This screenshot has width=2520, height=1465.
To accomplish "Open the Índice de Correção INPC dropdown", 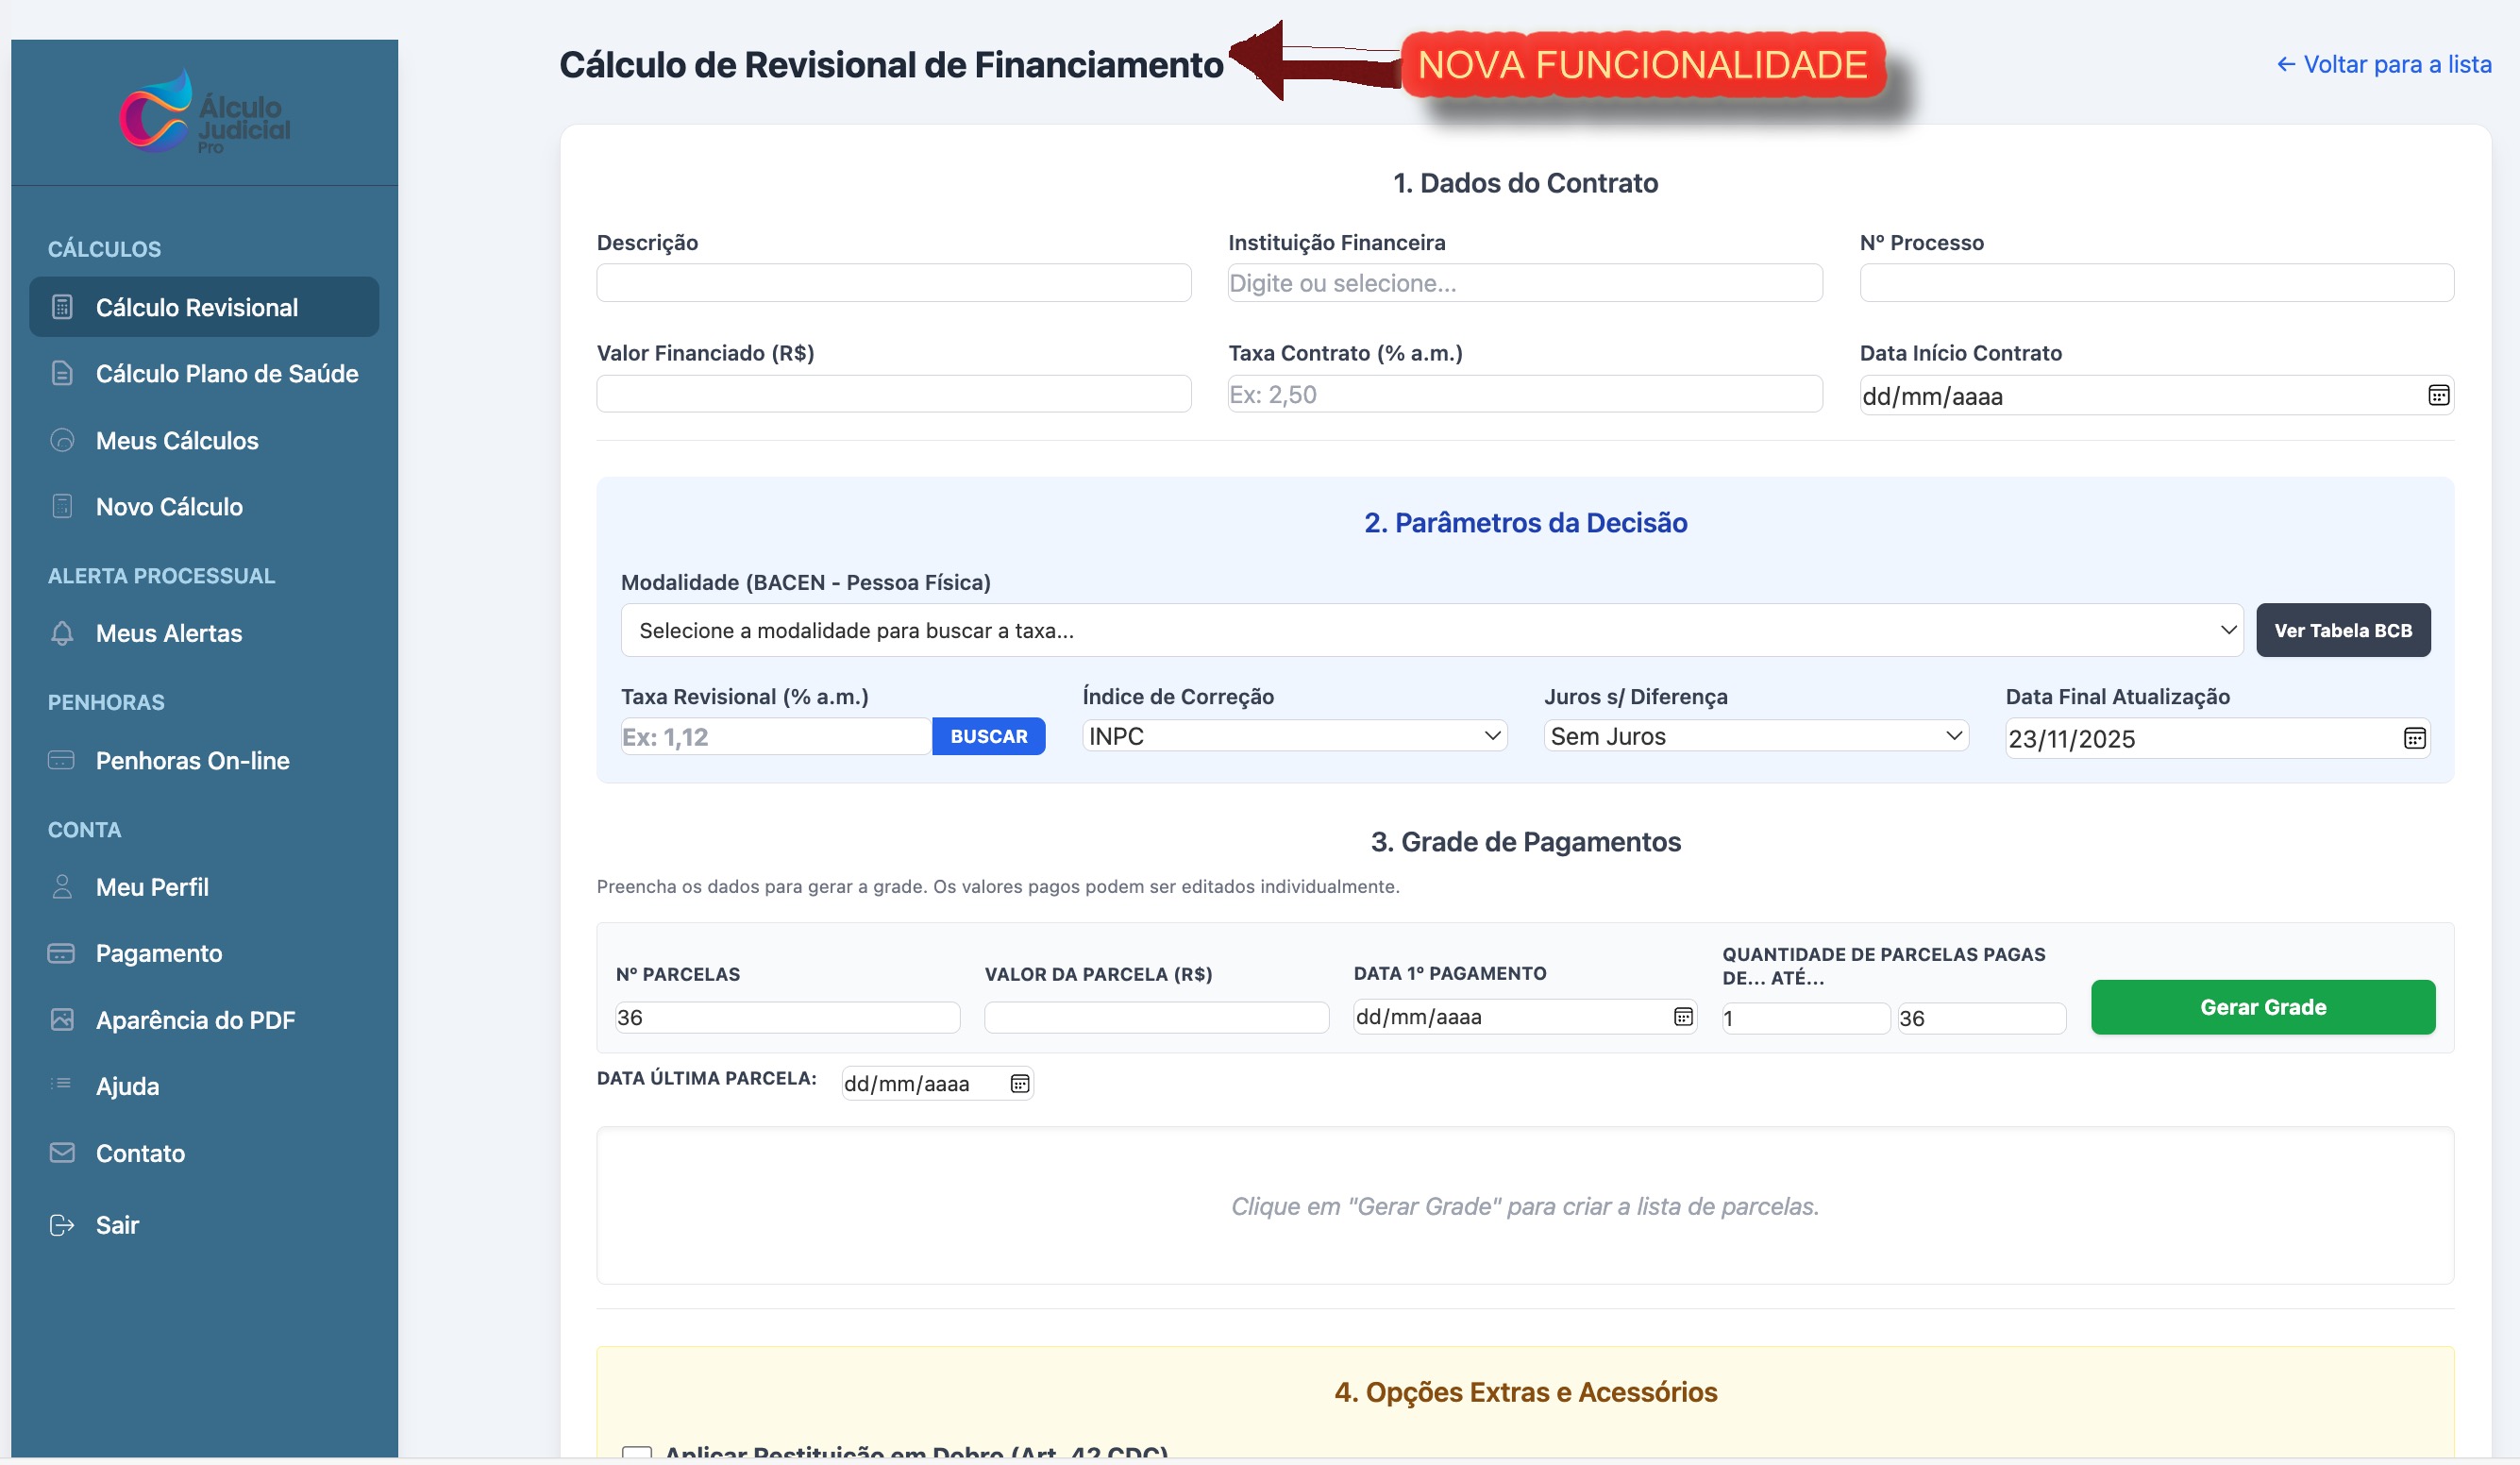I will tap(1294, 736).
